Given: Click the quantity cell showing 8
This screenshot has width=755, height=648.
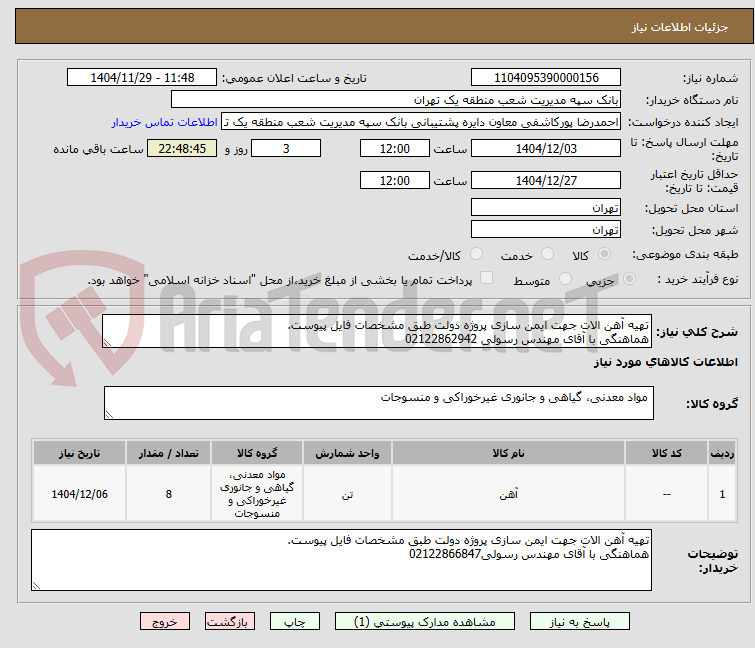Looking at the screenshot, I should pos(169,494).
